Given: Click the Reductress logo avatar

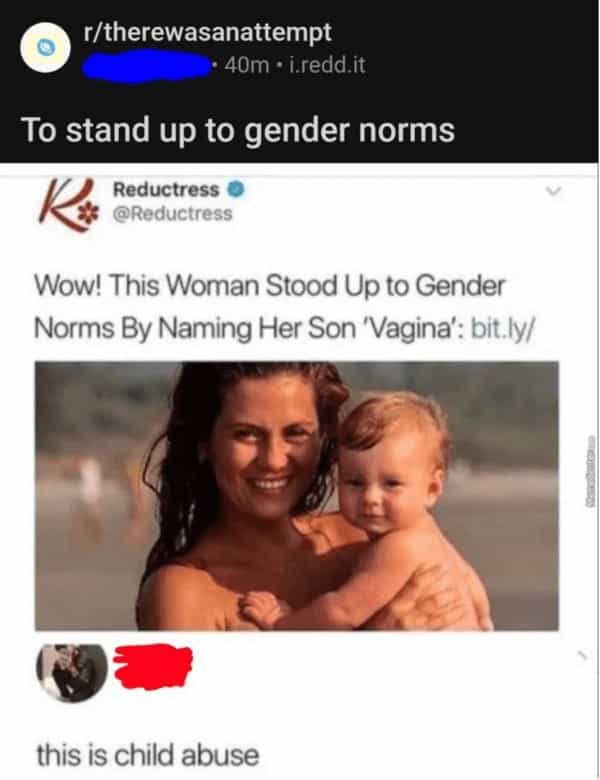Looking at the screenshot, I should coord(67,204).
